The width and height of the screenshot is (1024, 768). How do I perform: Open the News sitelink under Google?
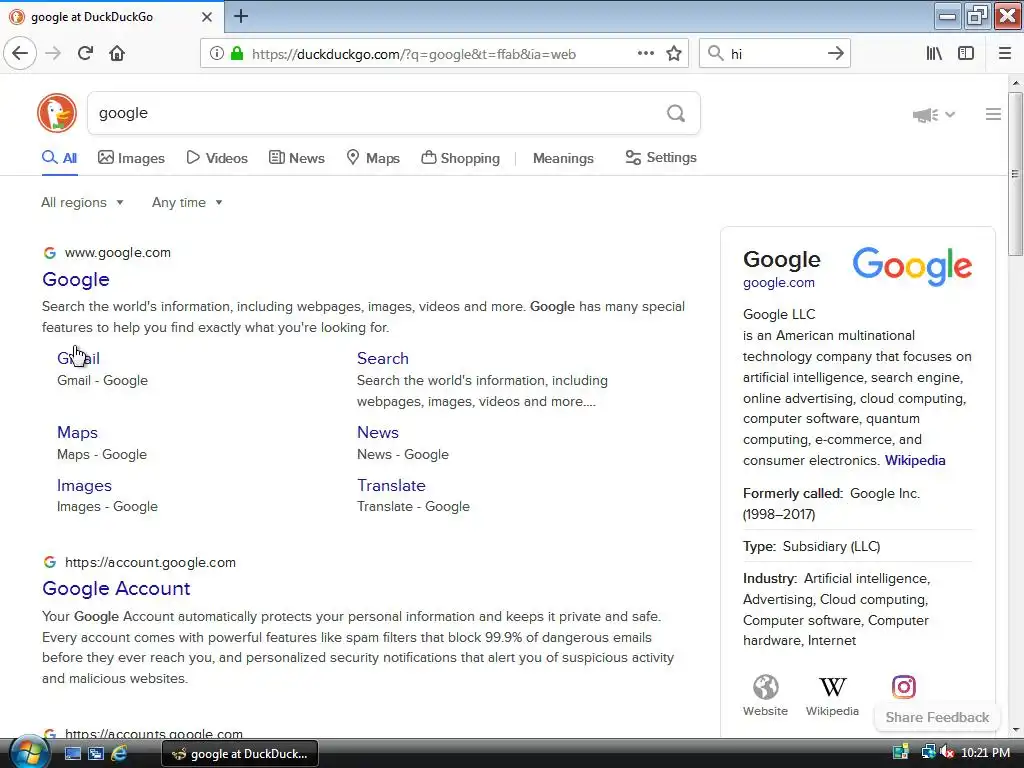(x=377, y=432)
